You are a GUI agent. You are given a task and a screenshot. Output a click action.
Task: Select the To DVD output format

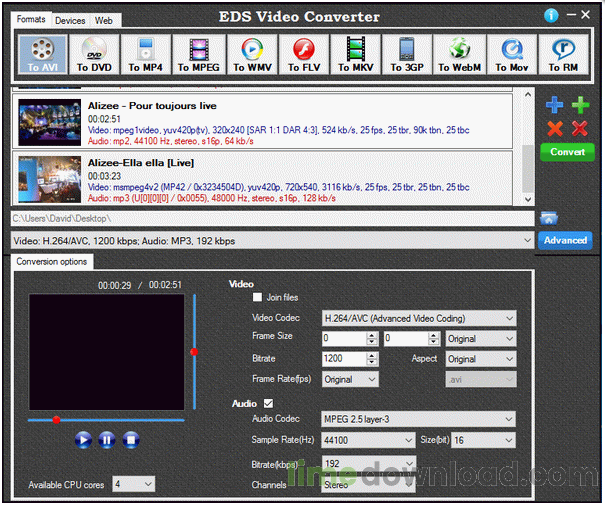(x=94, y=54)
